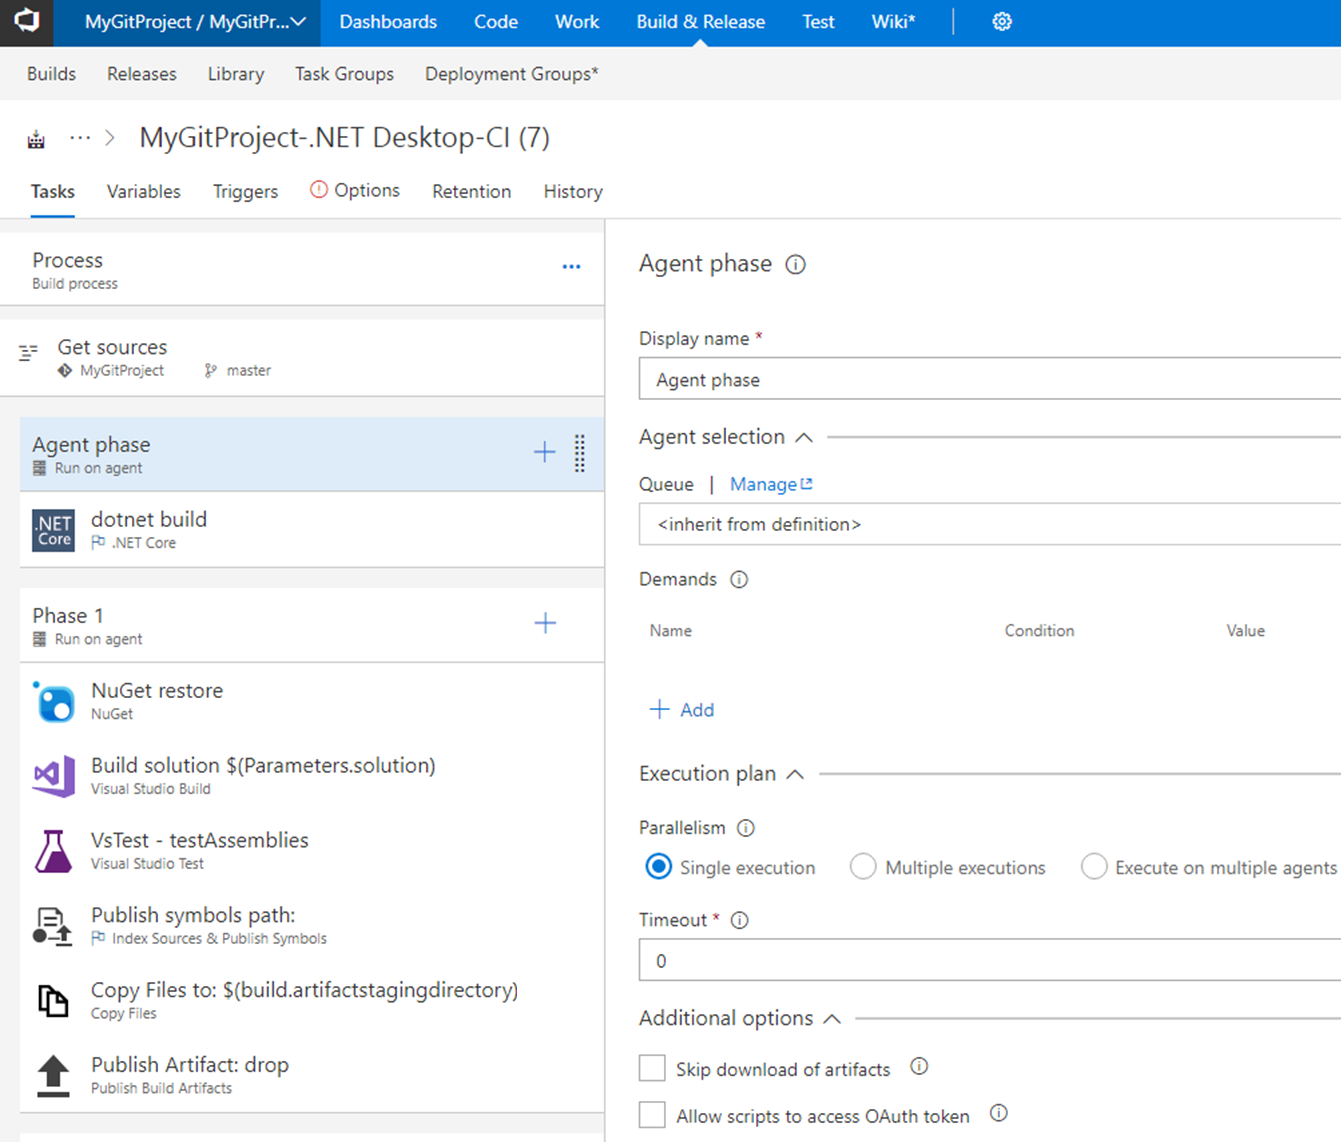This screenshot has height=1142, width=1341.
Task: Select the Publish Artifact upload icon
Action: tap(53, 1076)
